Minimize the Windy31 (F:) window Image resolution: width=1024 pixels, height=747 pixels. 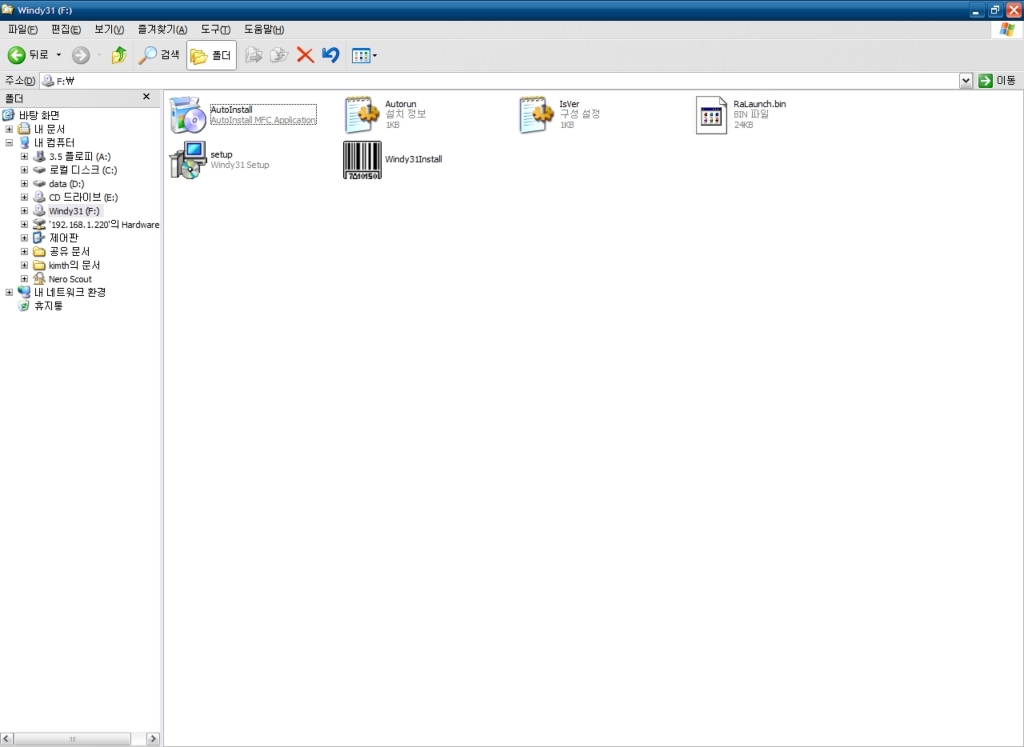click(976, 10)
